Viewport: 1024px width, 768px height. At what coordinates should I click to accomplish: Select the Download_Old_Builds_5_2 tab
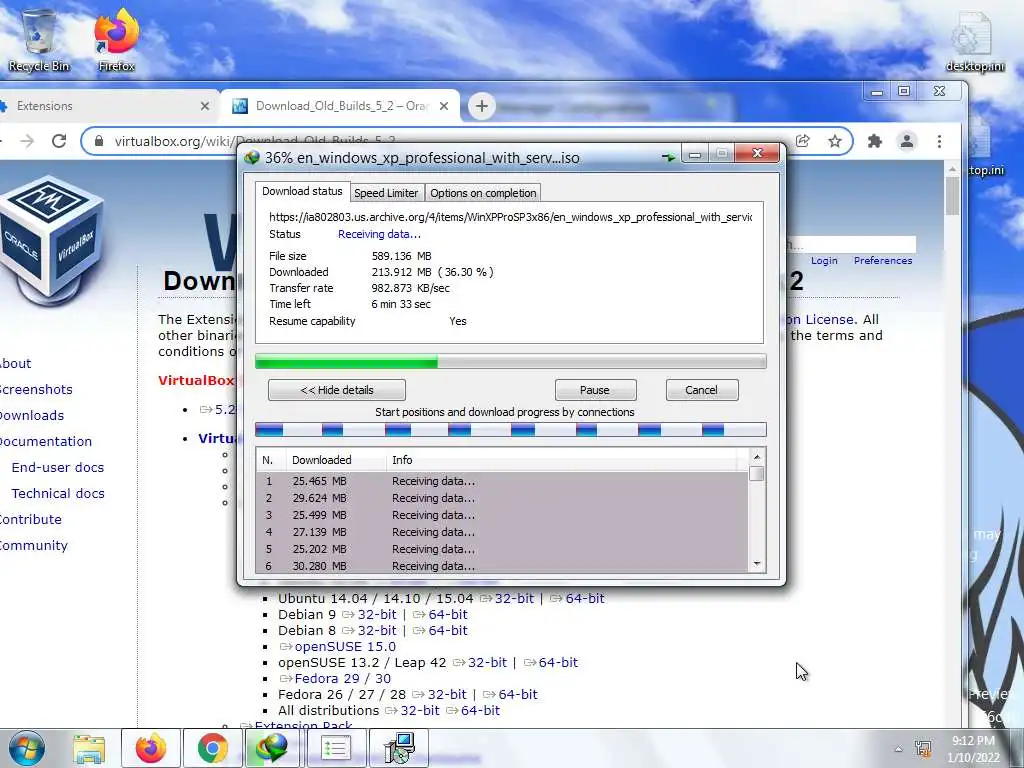click(340, 106)
